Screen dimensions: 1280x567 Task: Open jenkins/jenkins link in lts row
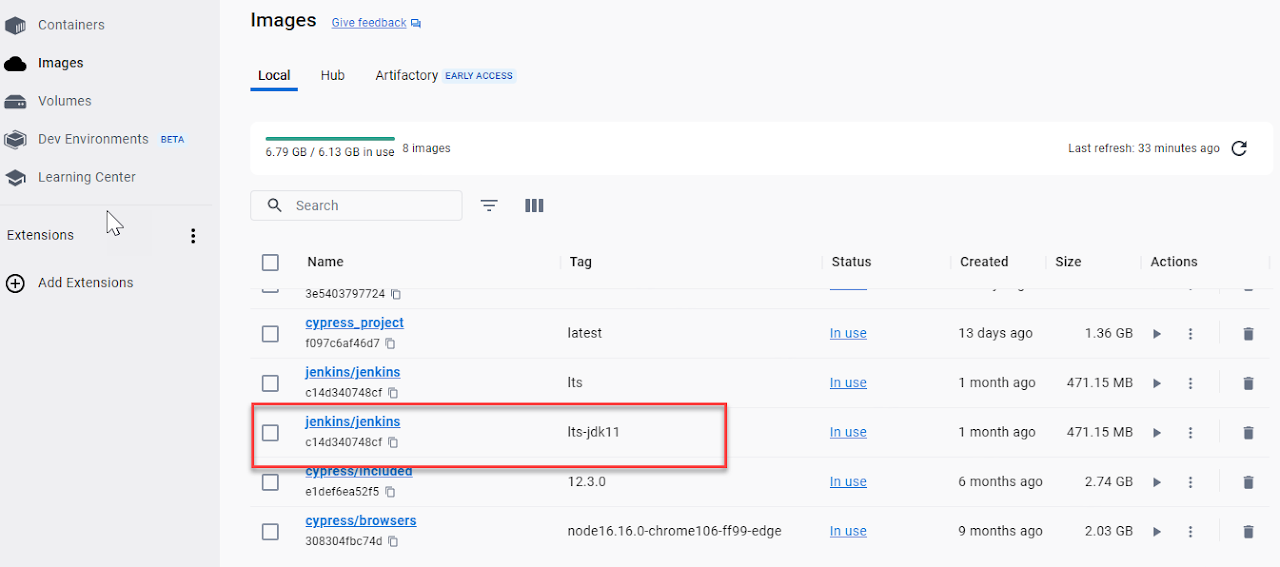point(353,372)
